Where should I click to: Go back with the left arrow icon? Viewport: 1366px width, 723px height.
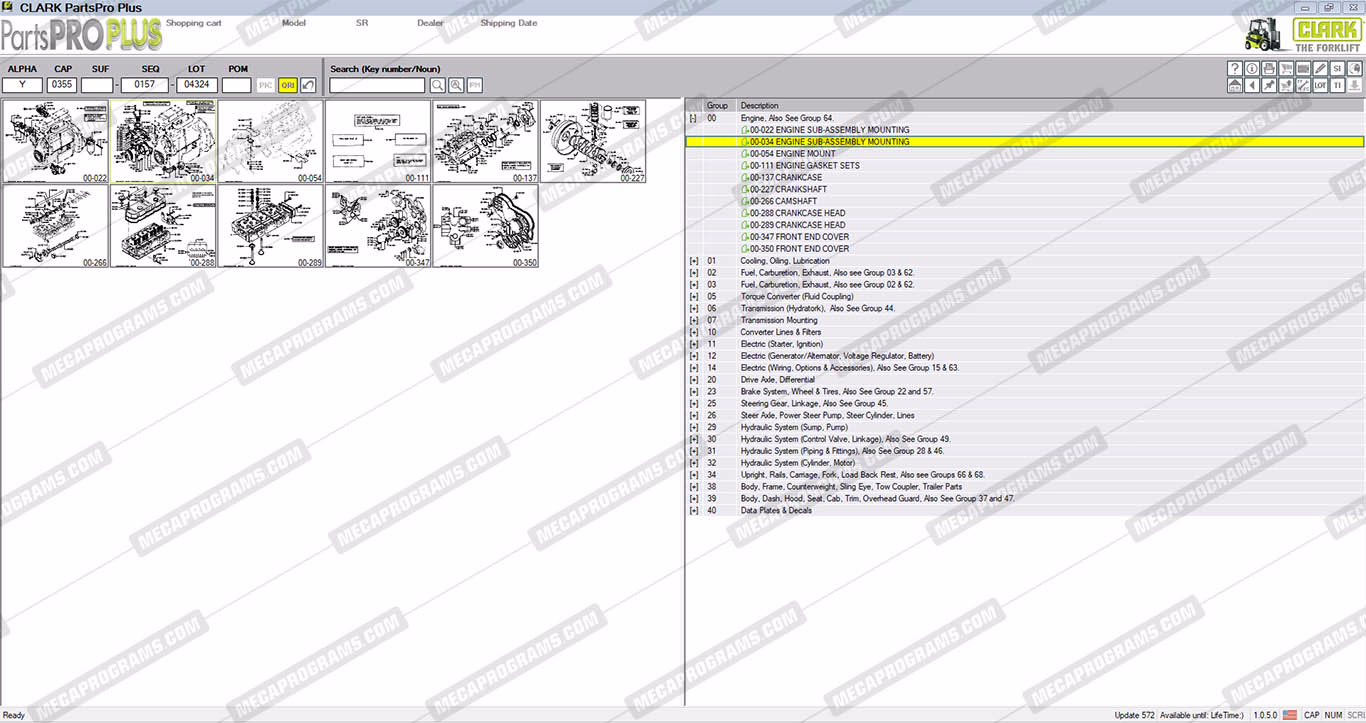coord(1252,85)
